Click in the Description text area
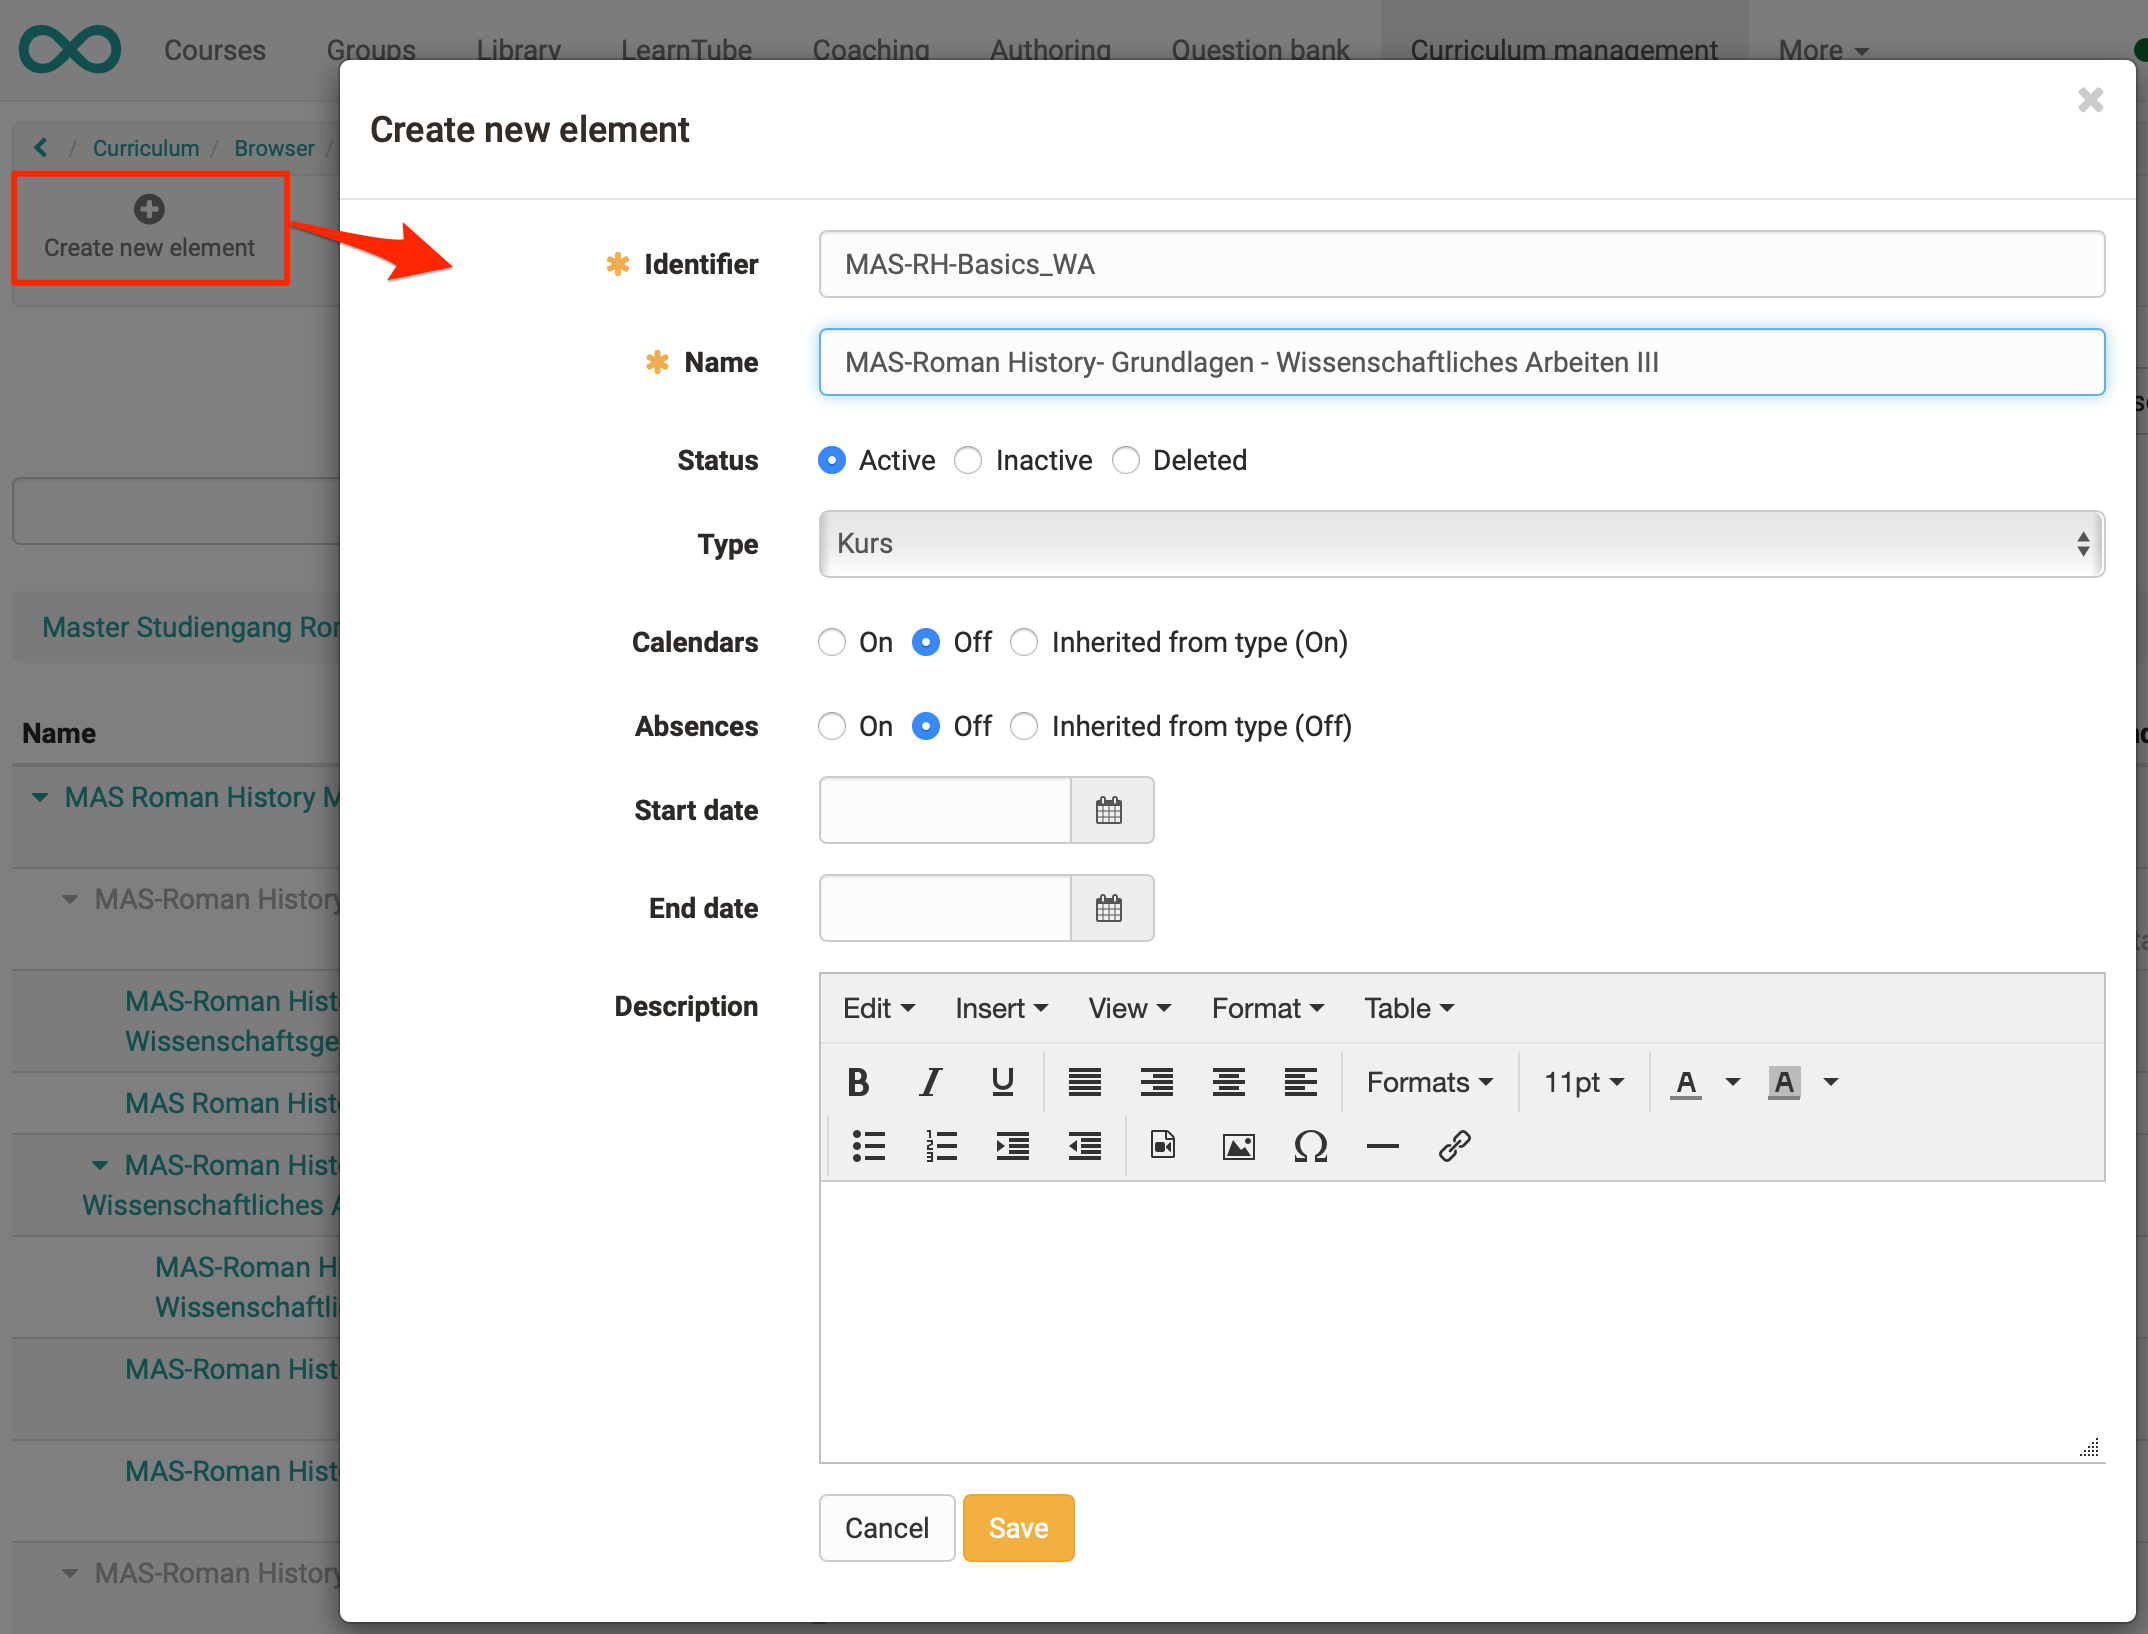 (1462, 1320)
